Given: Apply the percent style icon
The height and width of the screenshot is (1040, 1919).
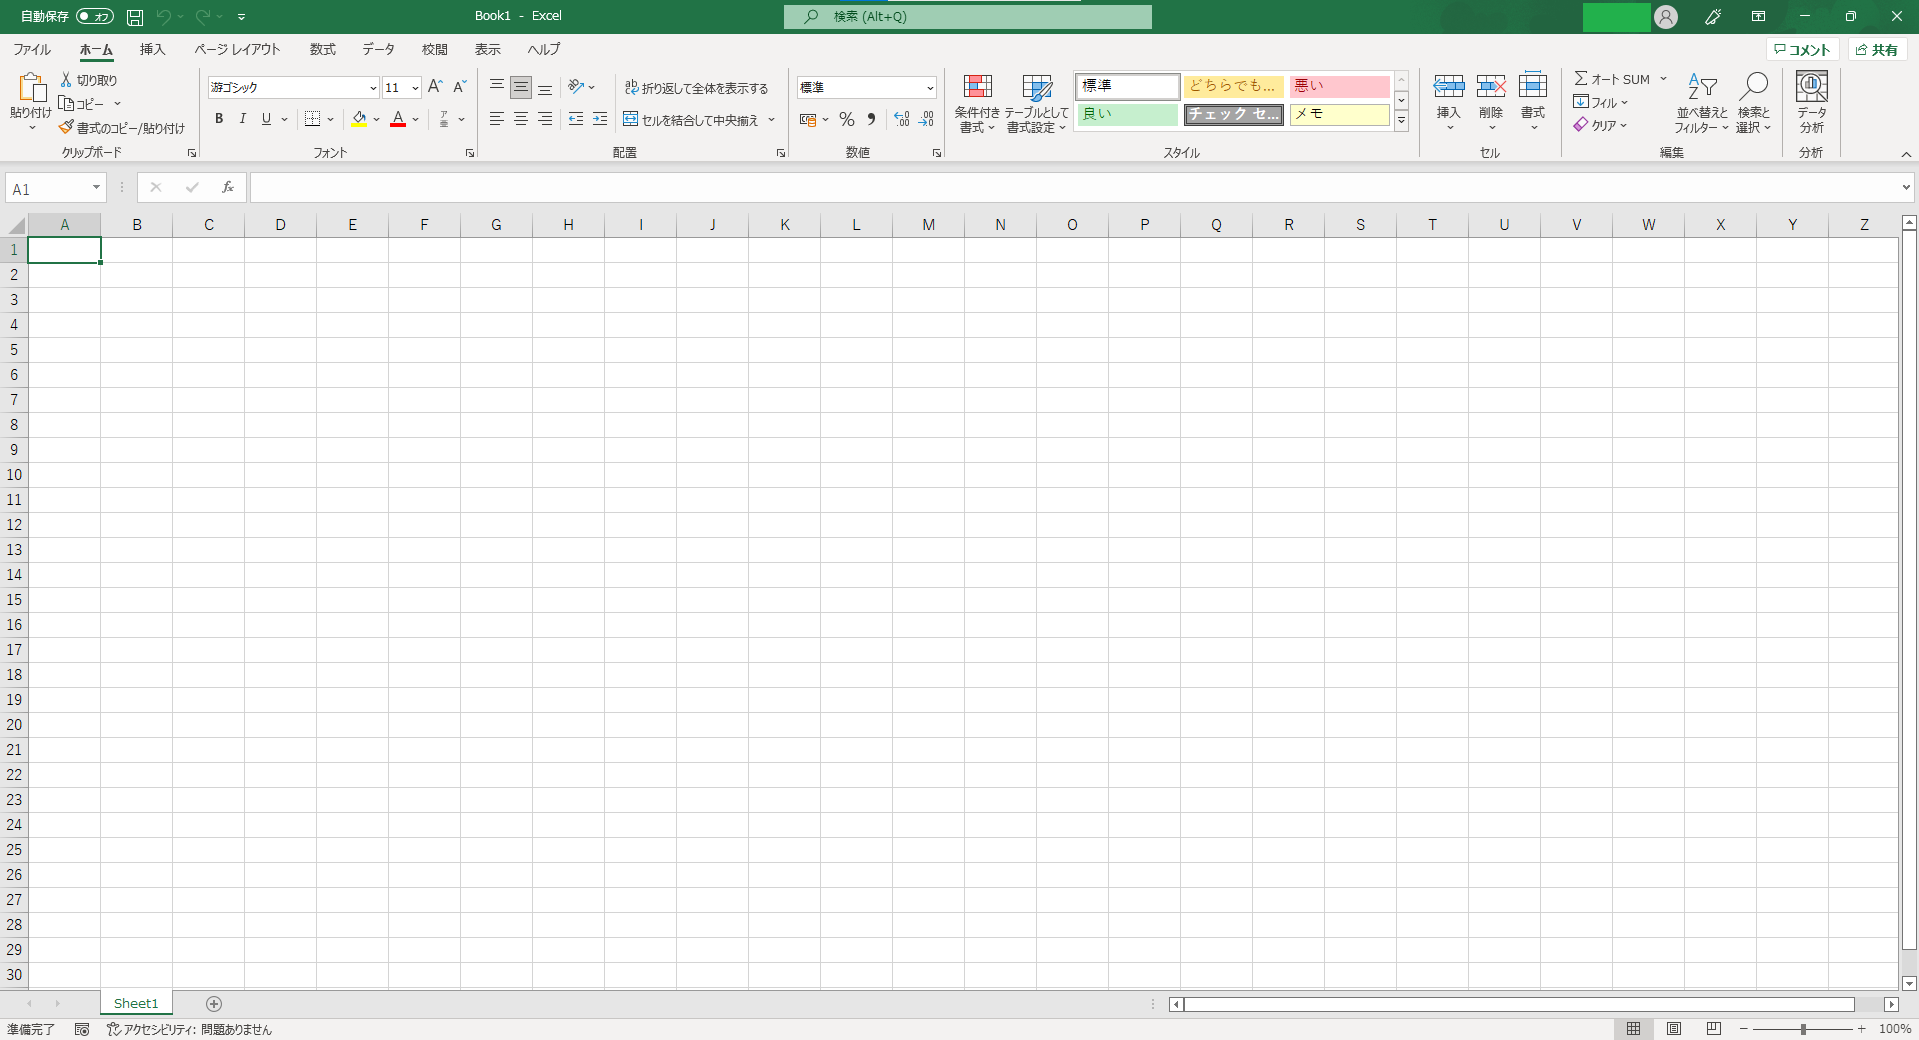Looking at the screenshot, I should [846, 119].
